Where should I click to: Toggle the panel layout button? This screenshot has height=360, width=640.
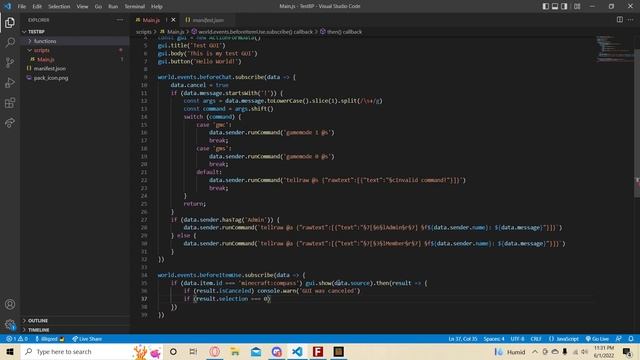[555, 6]
